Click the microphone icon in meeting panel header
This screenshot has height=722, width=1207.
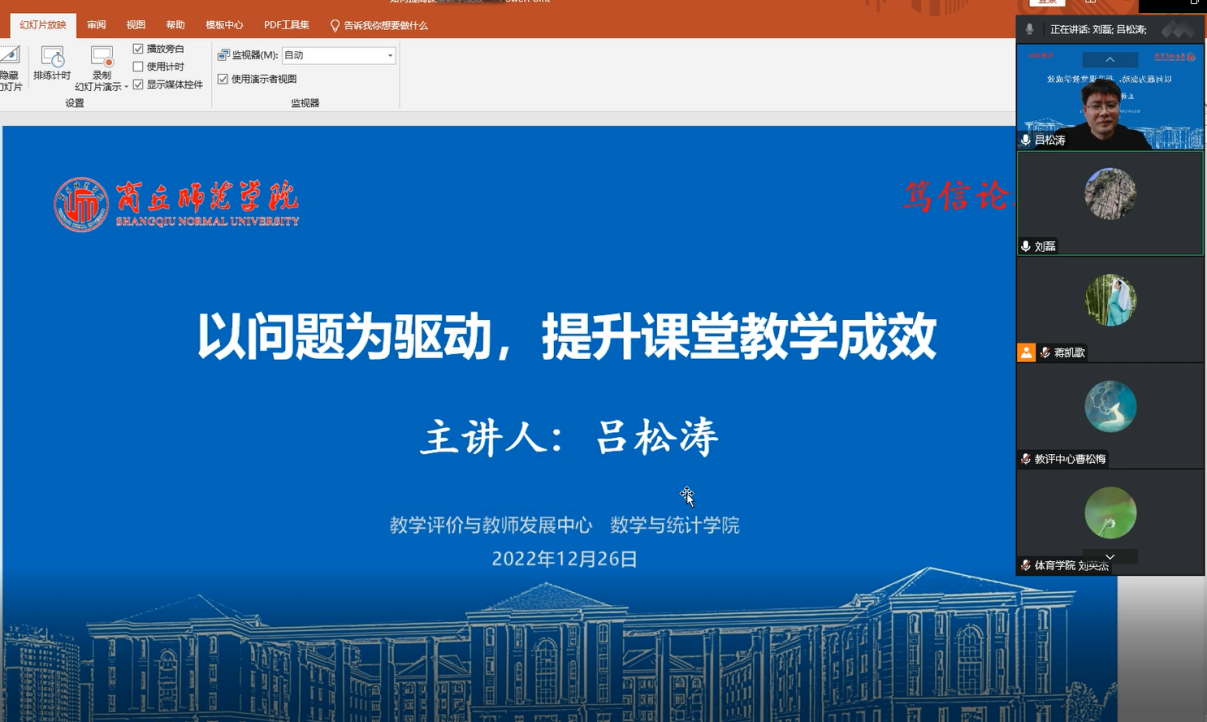(x=1029, y=30)
